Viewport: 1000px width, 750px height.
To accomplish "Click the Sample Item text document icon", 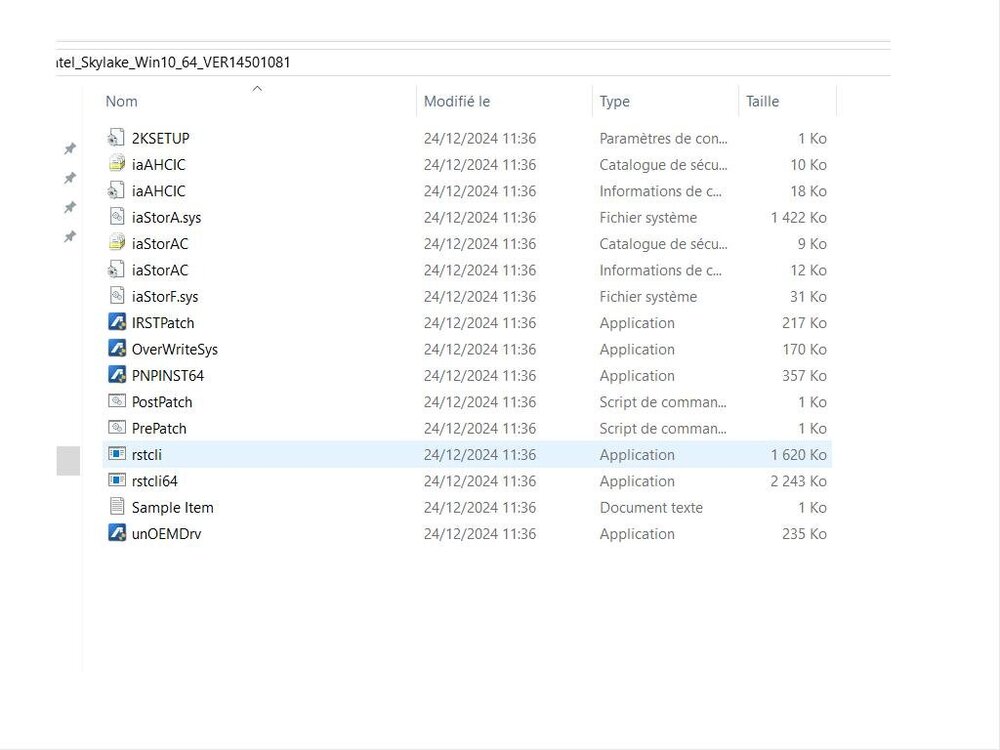I will pos(116,508).
